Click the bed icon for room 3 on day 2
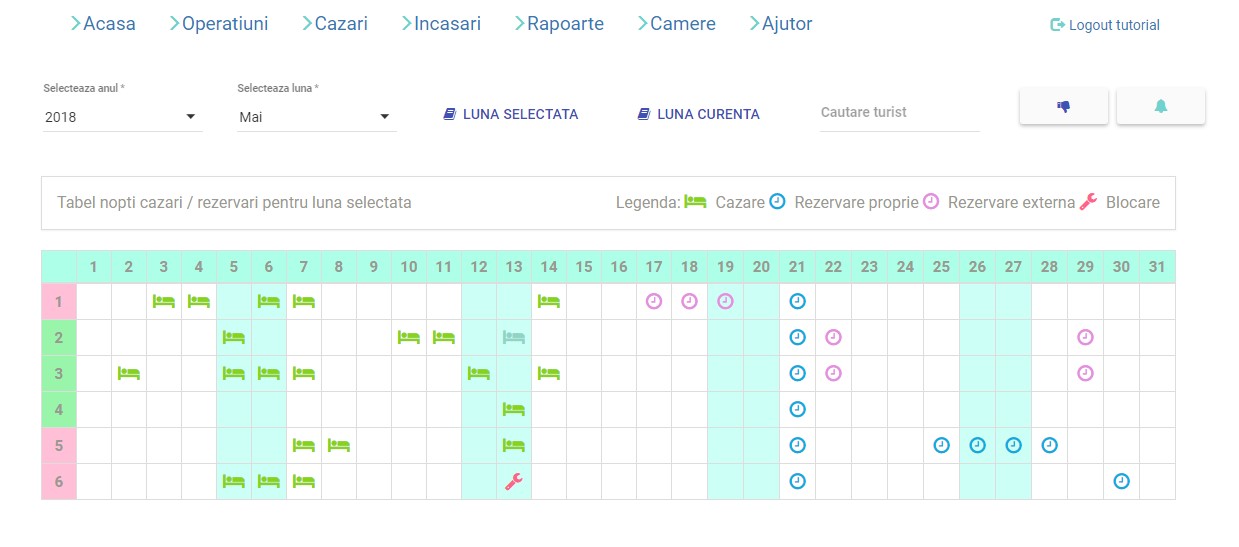 pyautogui.click(x=129, y=373)
